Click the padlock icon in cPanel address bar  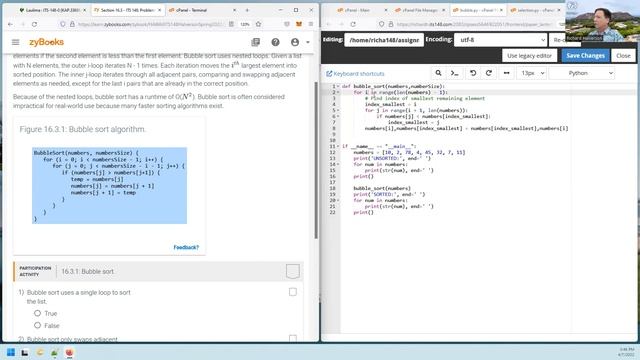(x=391, y=24)
